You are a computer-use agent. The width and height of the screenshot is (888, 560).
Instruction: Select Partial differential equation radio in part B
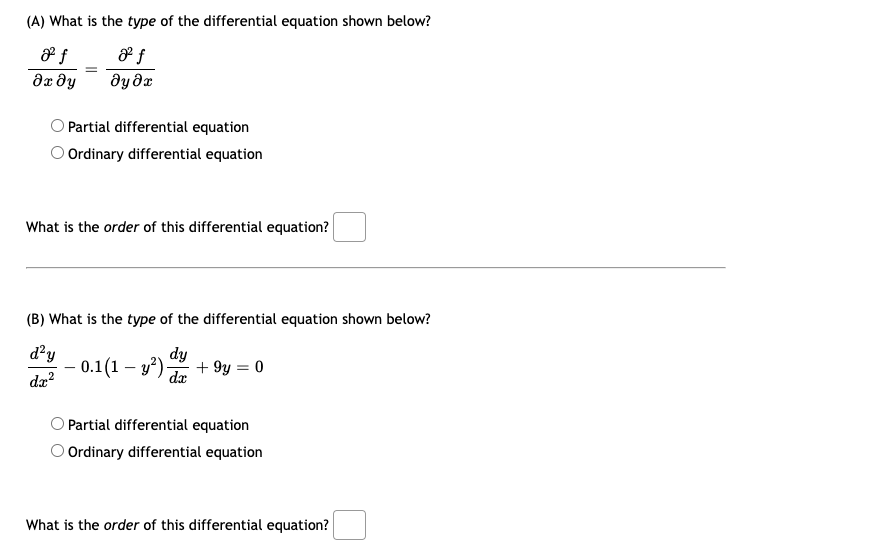pyautogui.click(x=57, y=424)
